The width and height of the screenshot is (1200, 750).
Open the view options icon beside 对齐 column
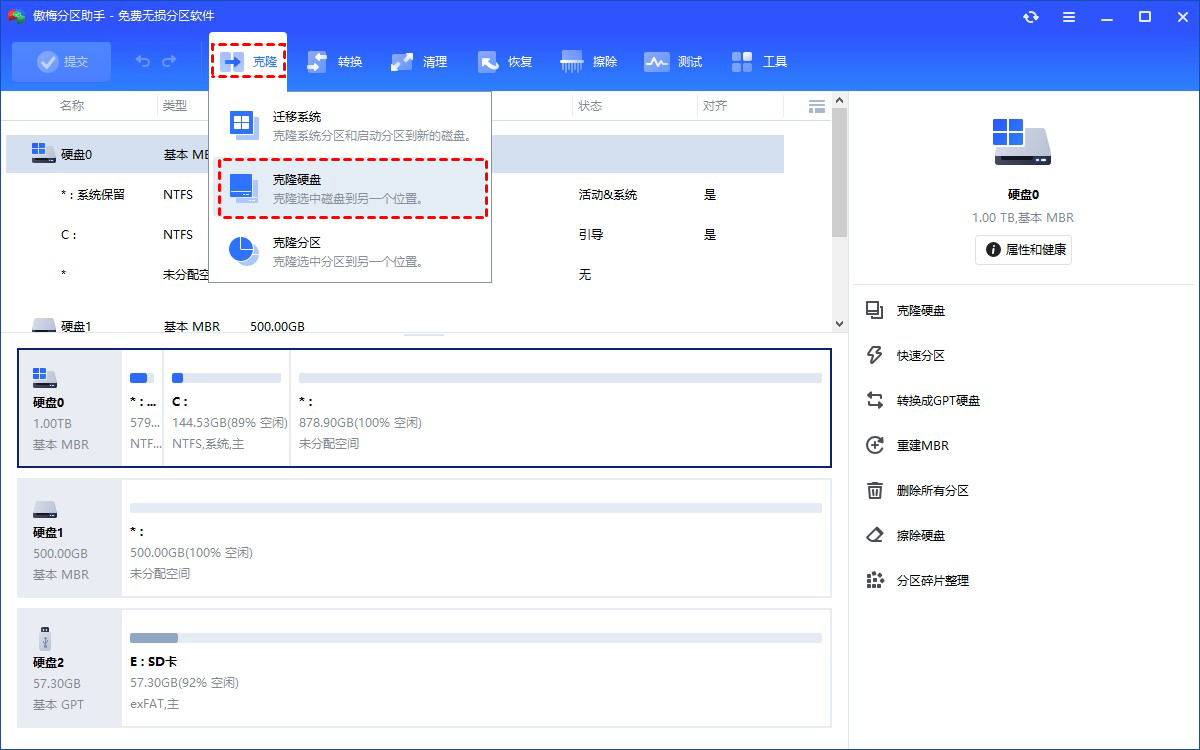click(816, 105)
